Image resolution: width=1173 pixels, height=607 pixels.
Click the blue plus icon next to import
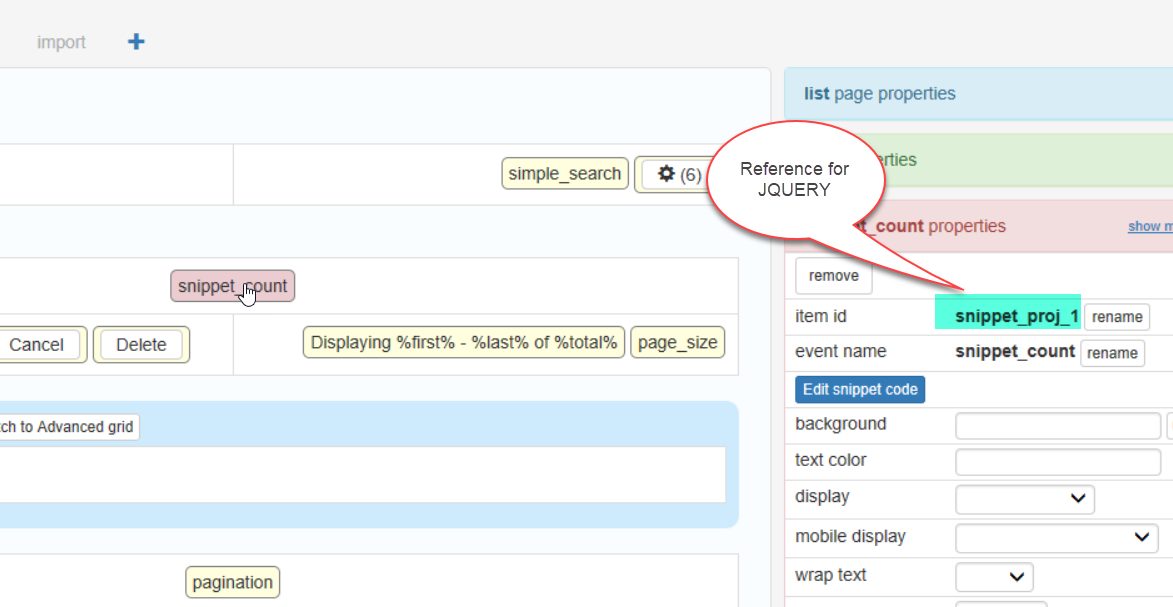136,42
